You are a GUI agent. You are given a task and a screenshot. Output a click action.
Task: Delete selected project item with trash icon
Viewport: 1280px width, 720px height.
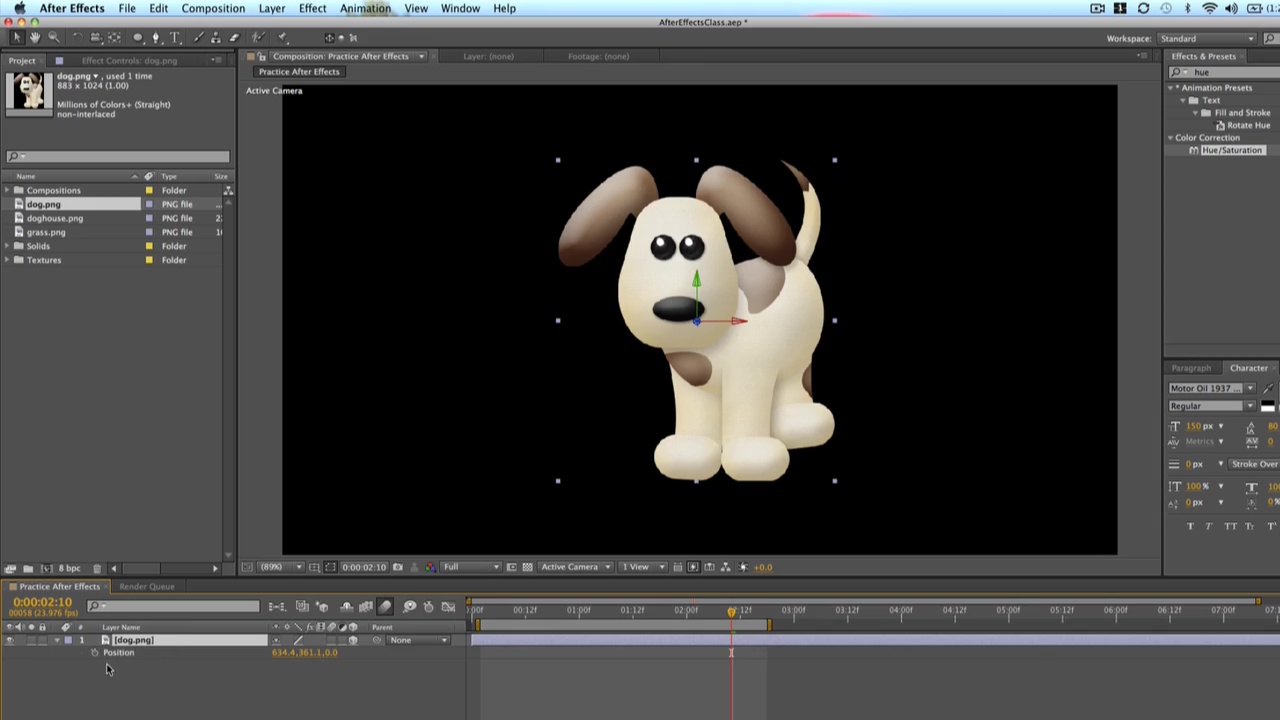click(x=97, y=569)
